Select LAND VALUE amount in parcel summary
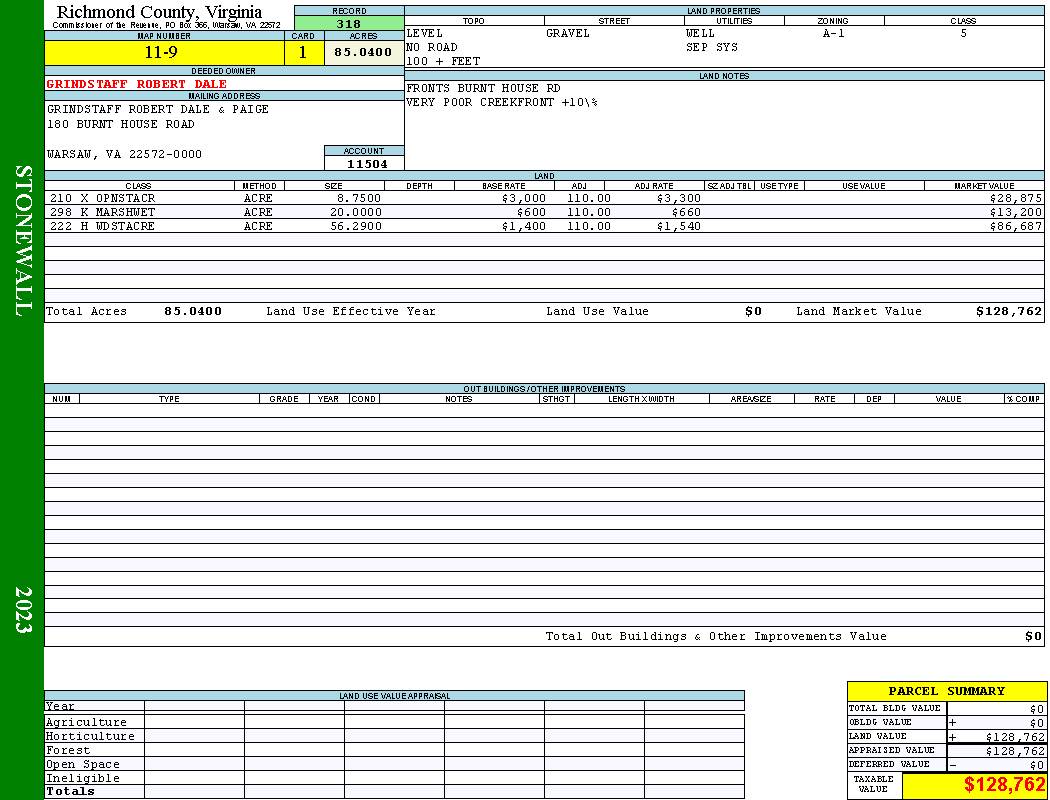The width and height of the screenshot is (1050, 800). point(1015,737)
